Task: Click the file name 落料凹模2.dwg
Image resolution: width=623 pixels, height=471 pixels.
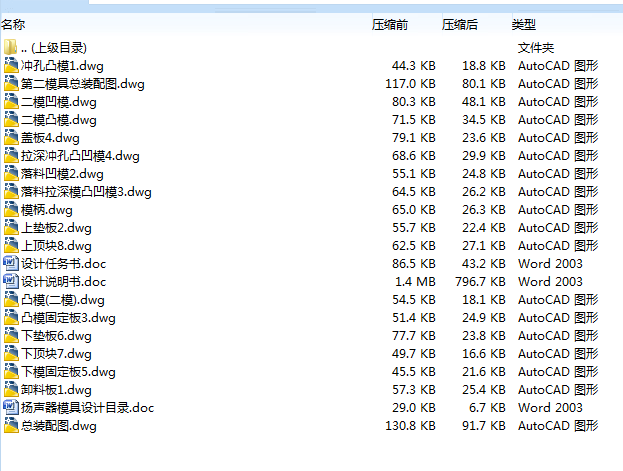Action: tap(62, 174)
